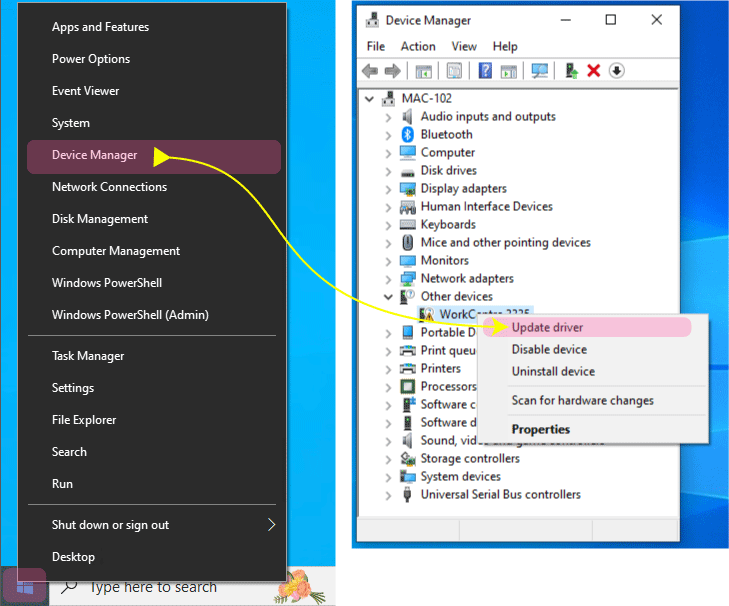Open Device Manager from the Start context menu
Viewport: 729px width, 606px height.
click(x=94, y=155)
